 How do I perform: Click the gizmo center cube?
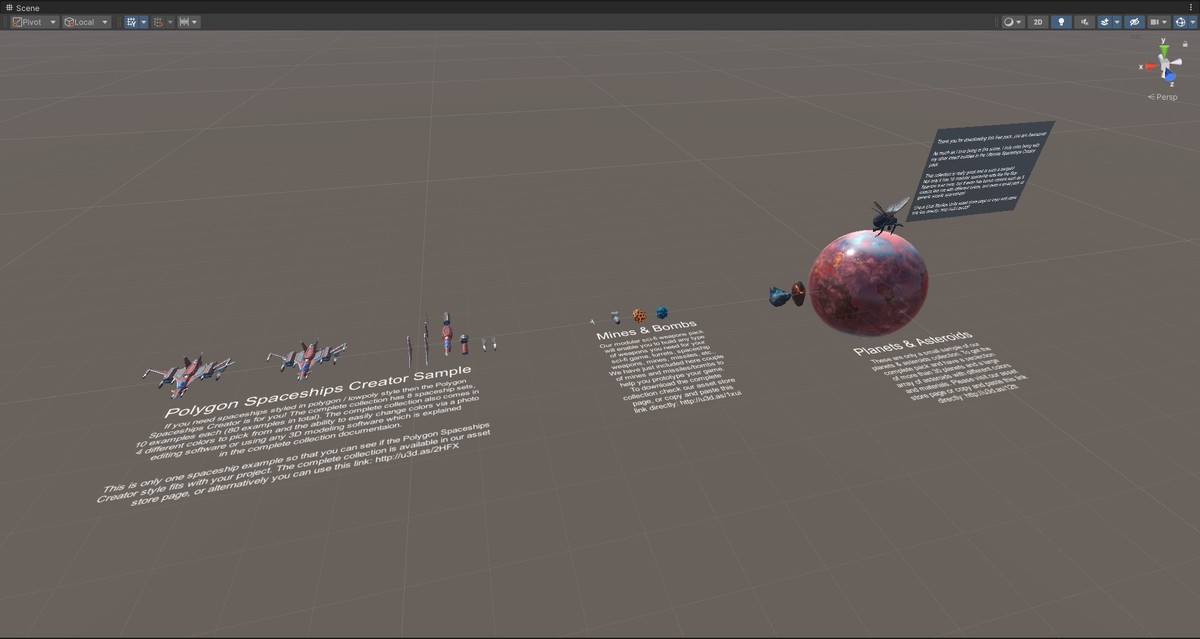[1165, 65]
